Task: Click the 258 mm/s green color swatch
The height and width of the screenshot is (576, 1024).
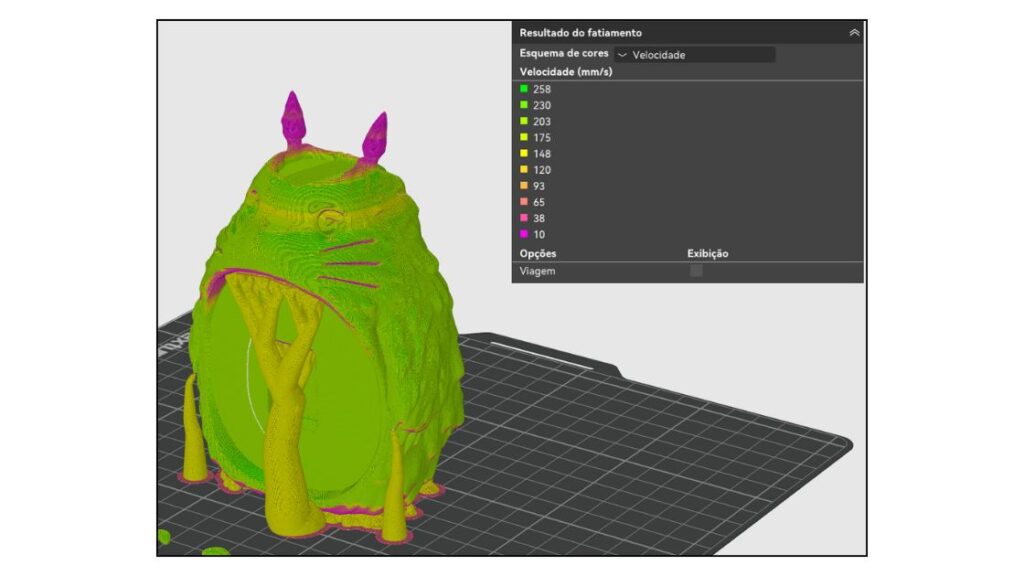Action: tap(524, 89)
